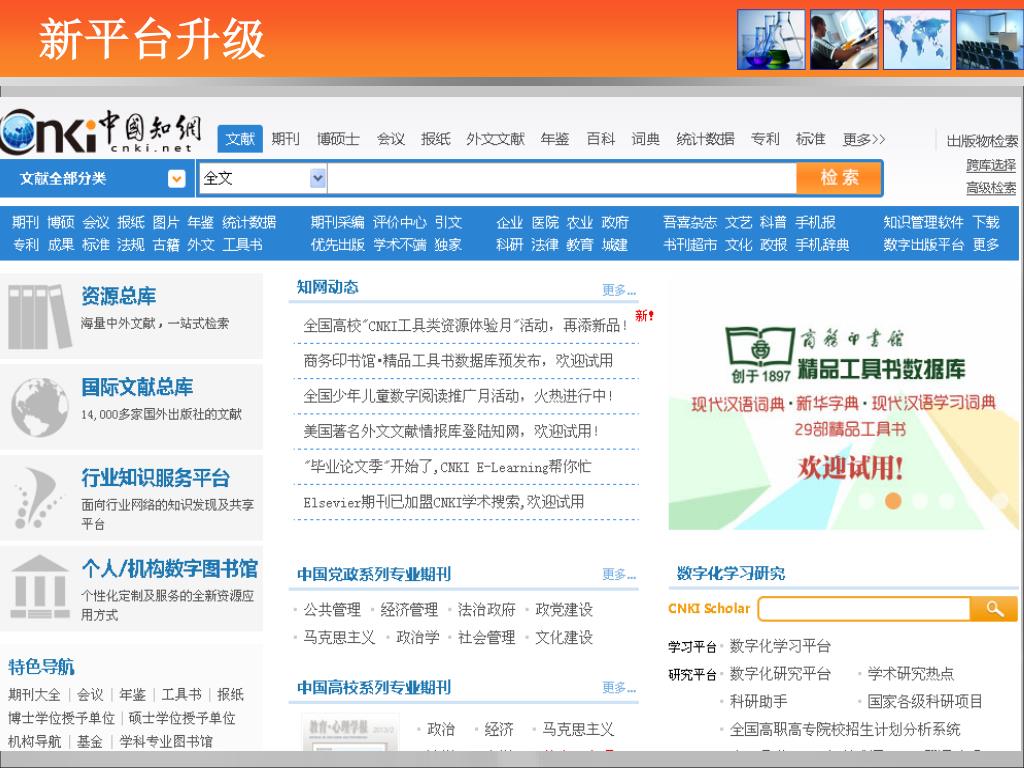Viewport: 1024px width, 768px height.
Task: Click the 跨库选择 link
Action: [x=991, y=165]
